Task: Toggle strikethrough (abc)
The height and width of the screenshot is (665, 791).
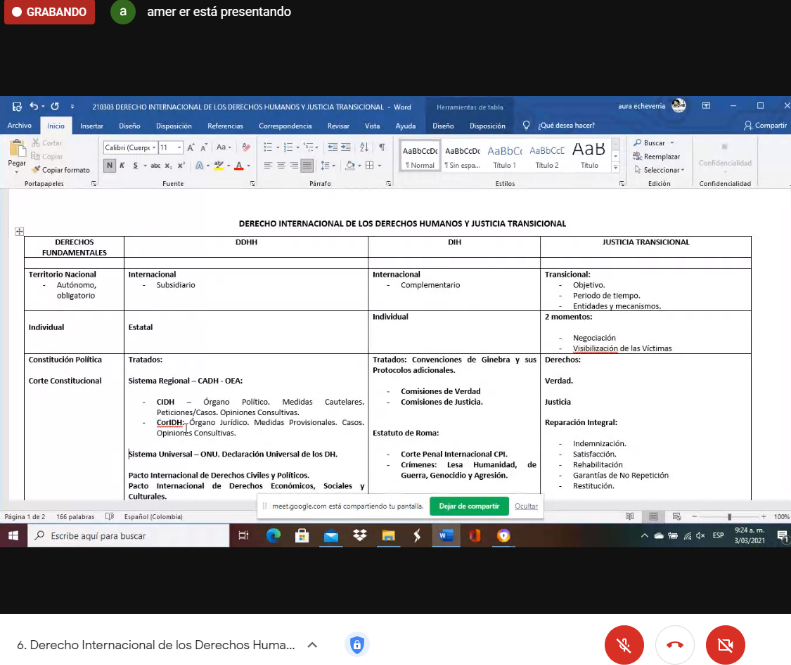Action: [155, 165]
